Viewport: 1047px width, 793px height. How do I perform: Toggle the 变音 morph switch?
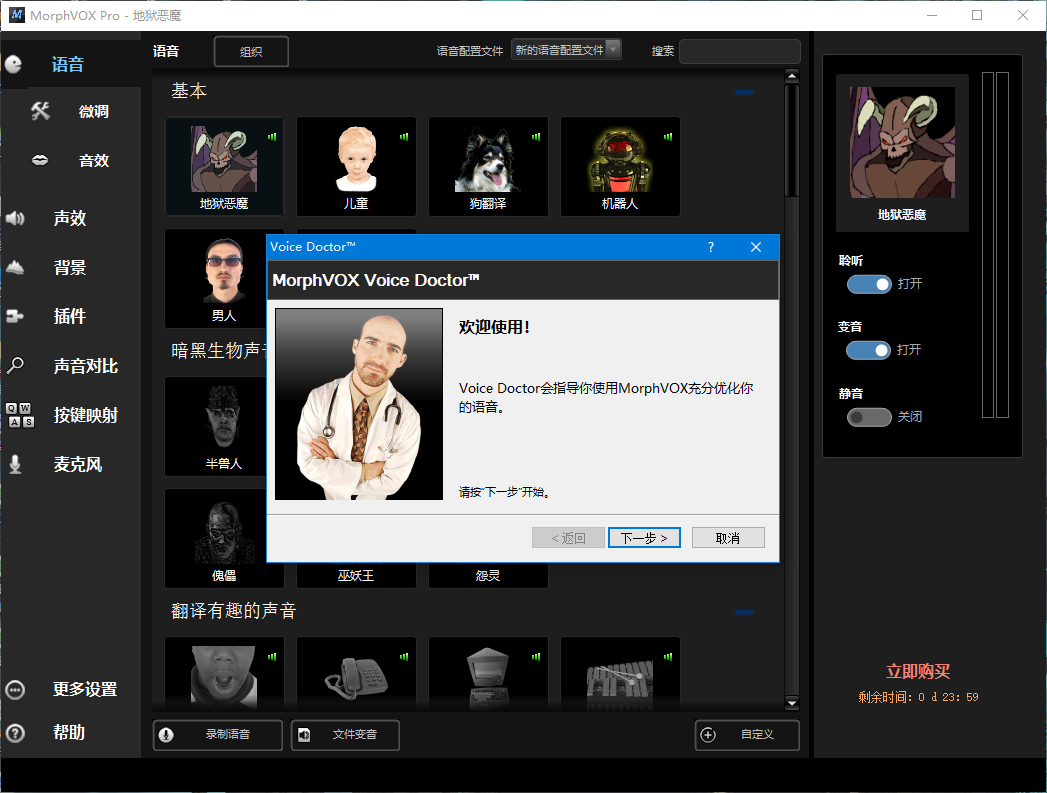pos(869,350)
